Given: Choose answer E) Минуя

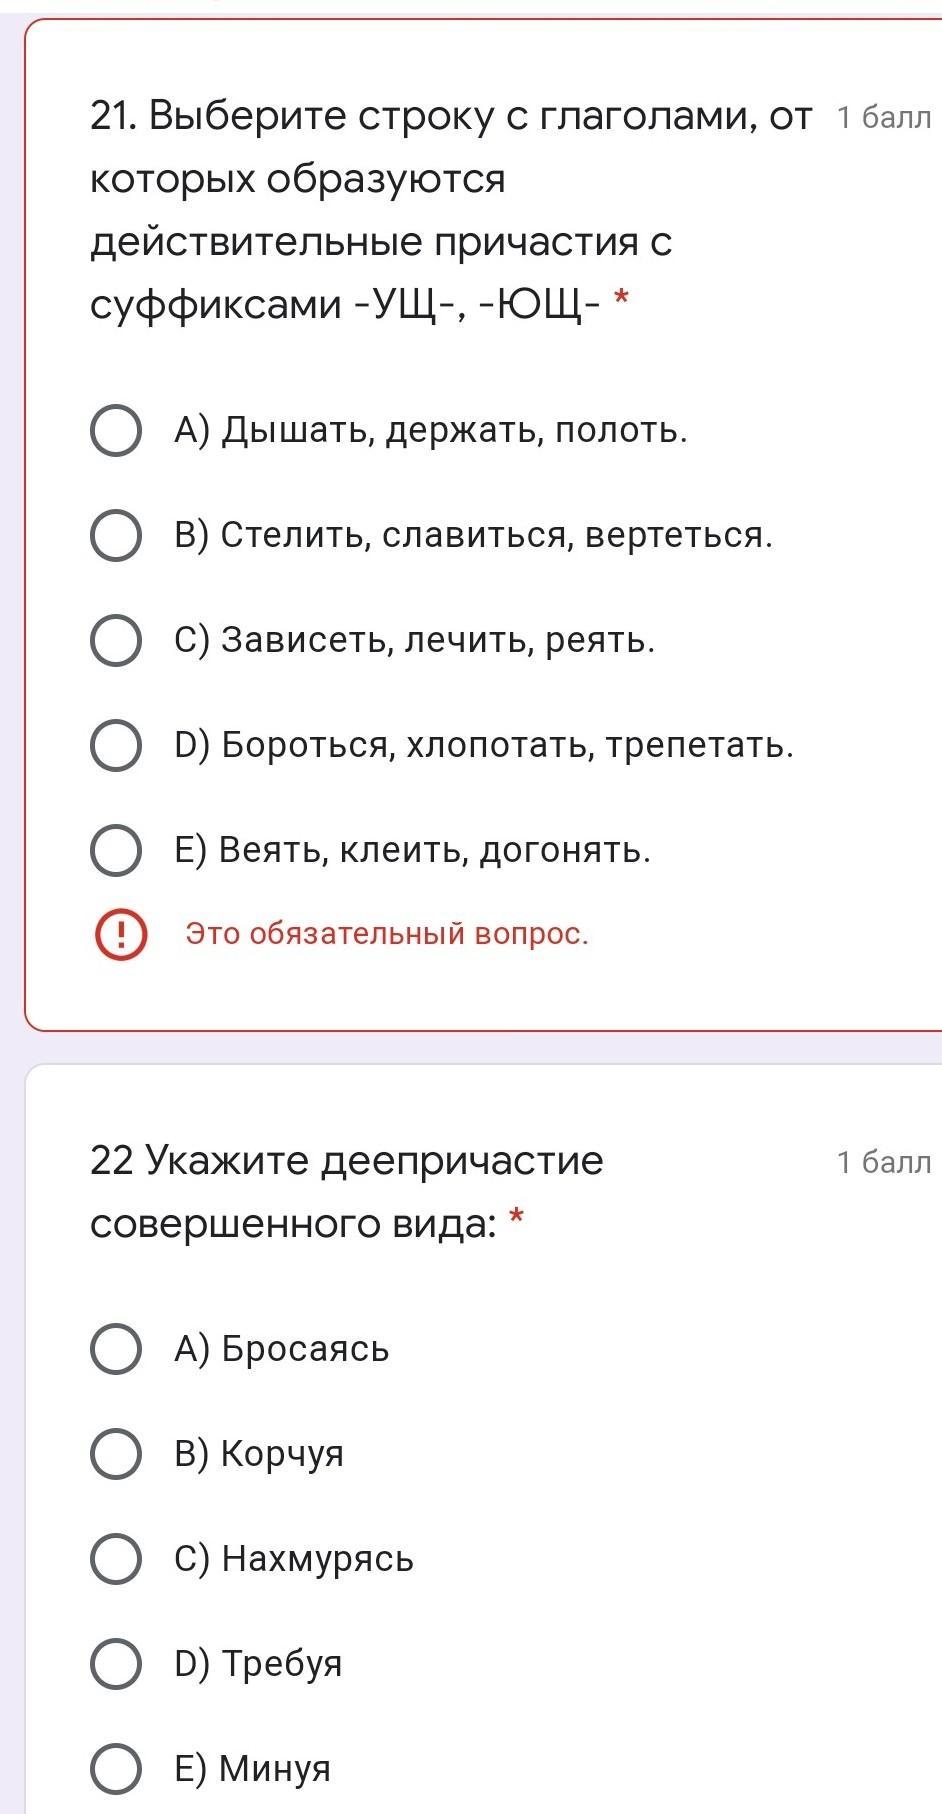Looking at the screenshot, I should [x=116, y=1768].
